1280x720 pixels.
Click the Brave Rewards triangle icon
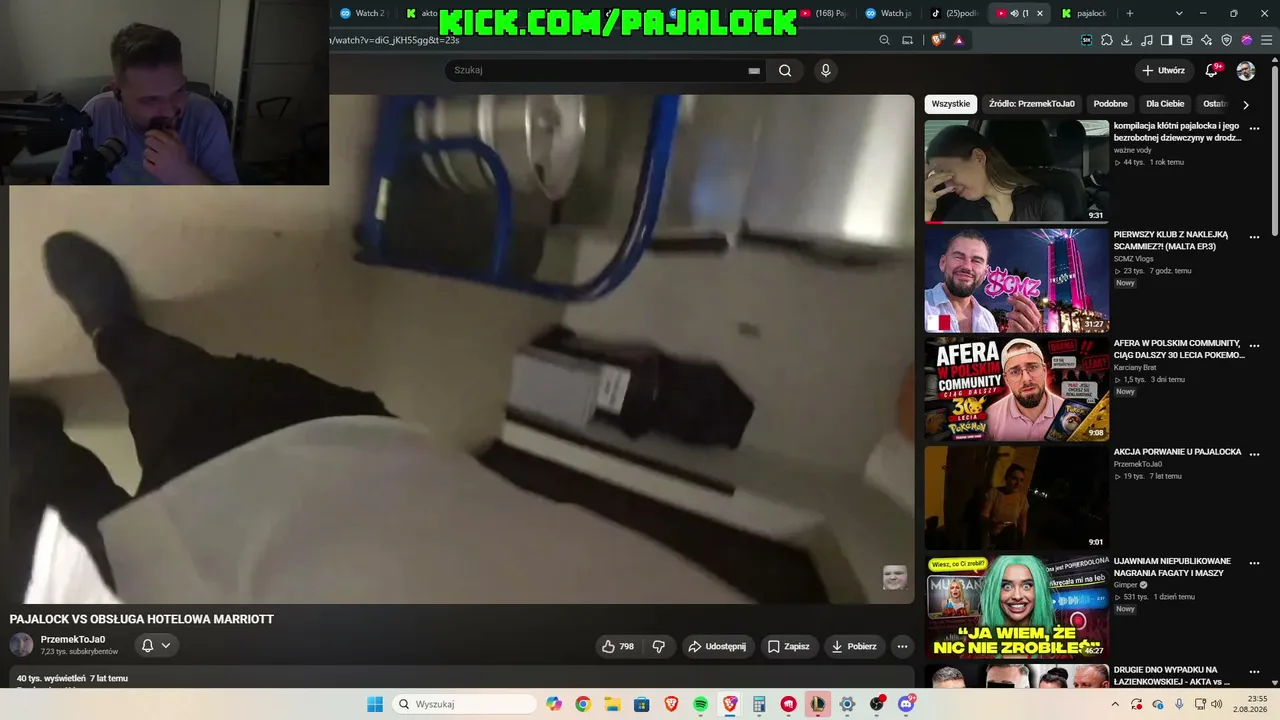click(x=959, y=40)
